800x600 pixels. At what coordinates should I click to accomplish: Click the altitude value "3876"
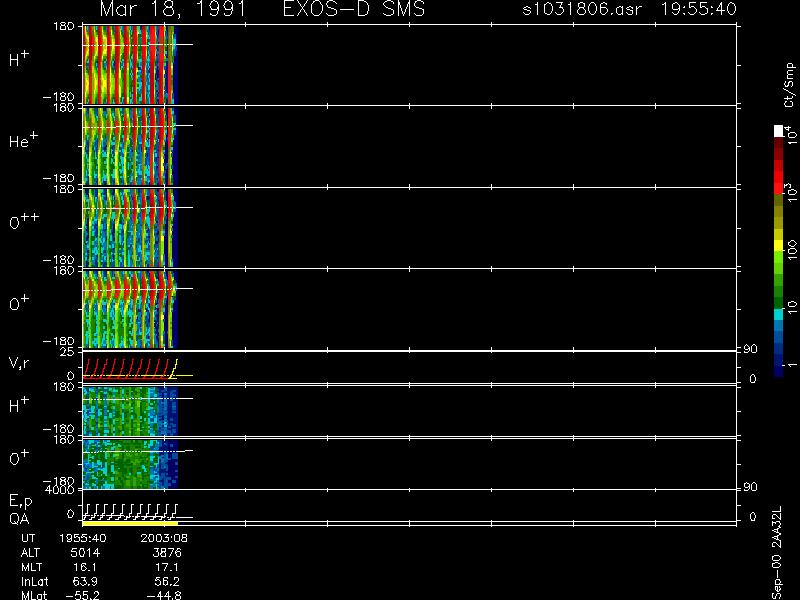167,553
